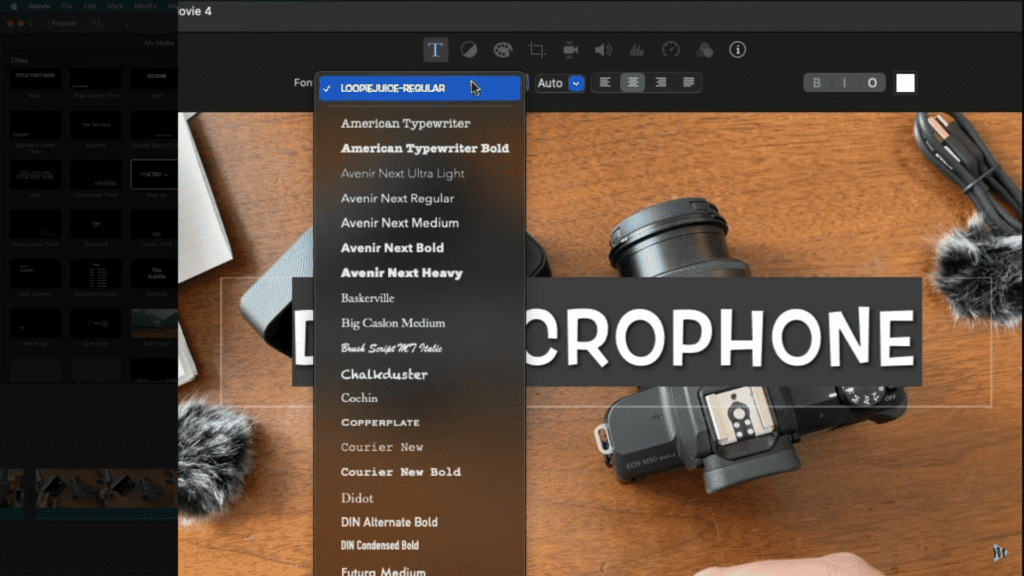Open the Edit menu
The height and width of the screenshot is (576, 1024).
tap(89, 6)
